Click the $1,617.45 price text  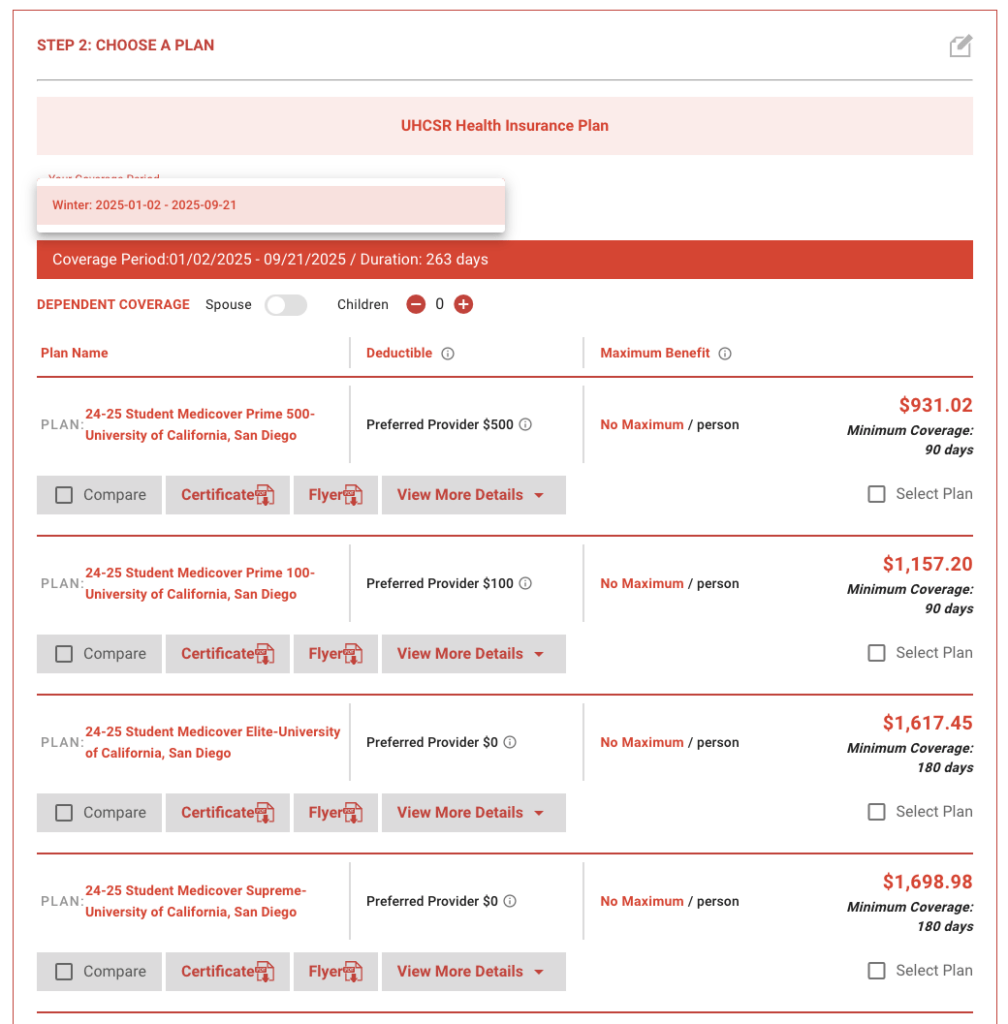[x=928, y=722]
